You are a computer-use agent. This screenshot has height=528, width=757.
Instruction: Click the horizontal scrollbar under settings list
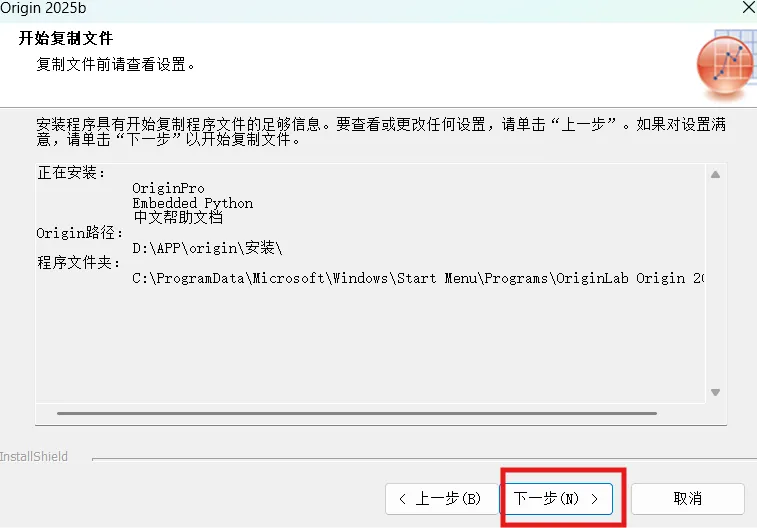357,414
